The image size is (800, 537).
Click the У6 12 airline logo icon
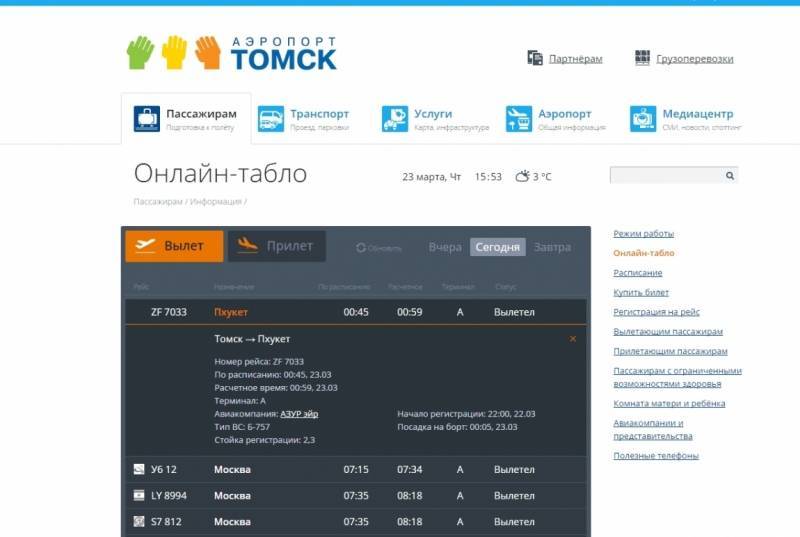(139, 469)
